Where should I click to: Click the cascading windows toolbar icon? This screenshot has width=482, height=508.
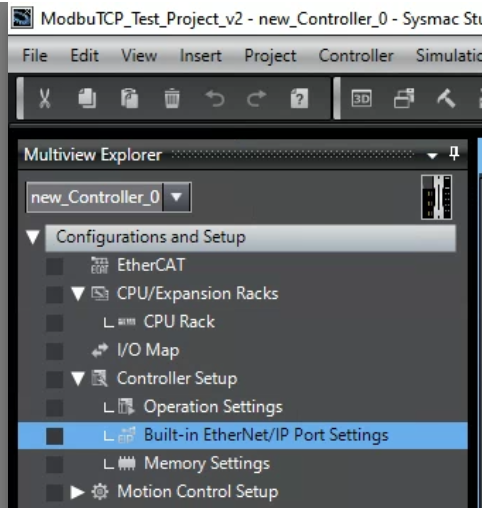pos(404,98)
